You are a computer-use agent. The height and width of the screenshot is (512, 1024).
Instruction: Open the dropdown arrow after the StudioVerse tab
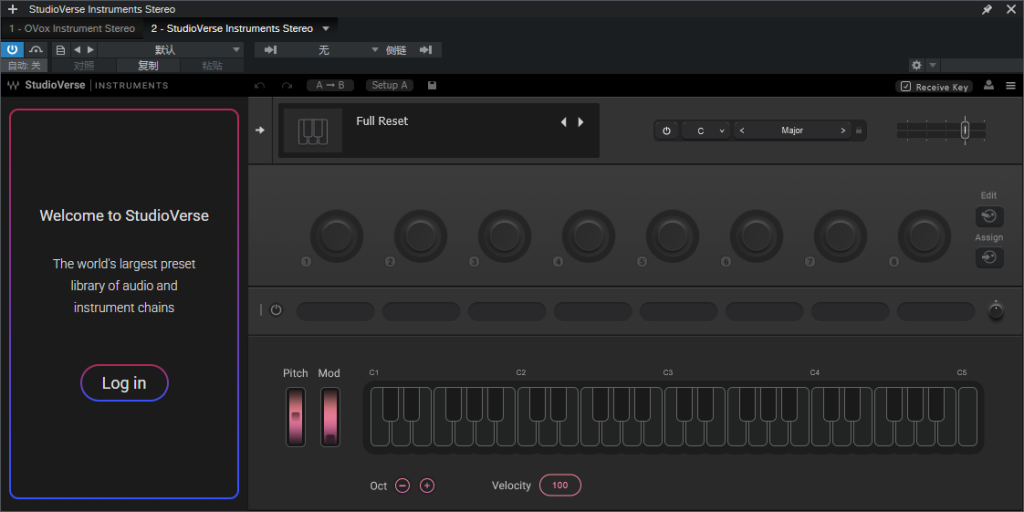326,29
